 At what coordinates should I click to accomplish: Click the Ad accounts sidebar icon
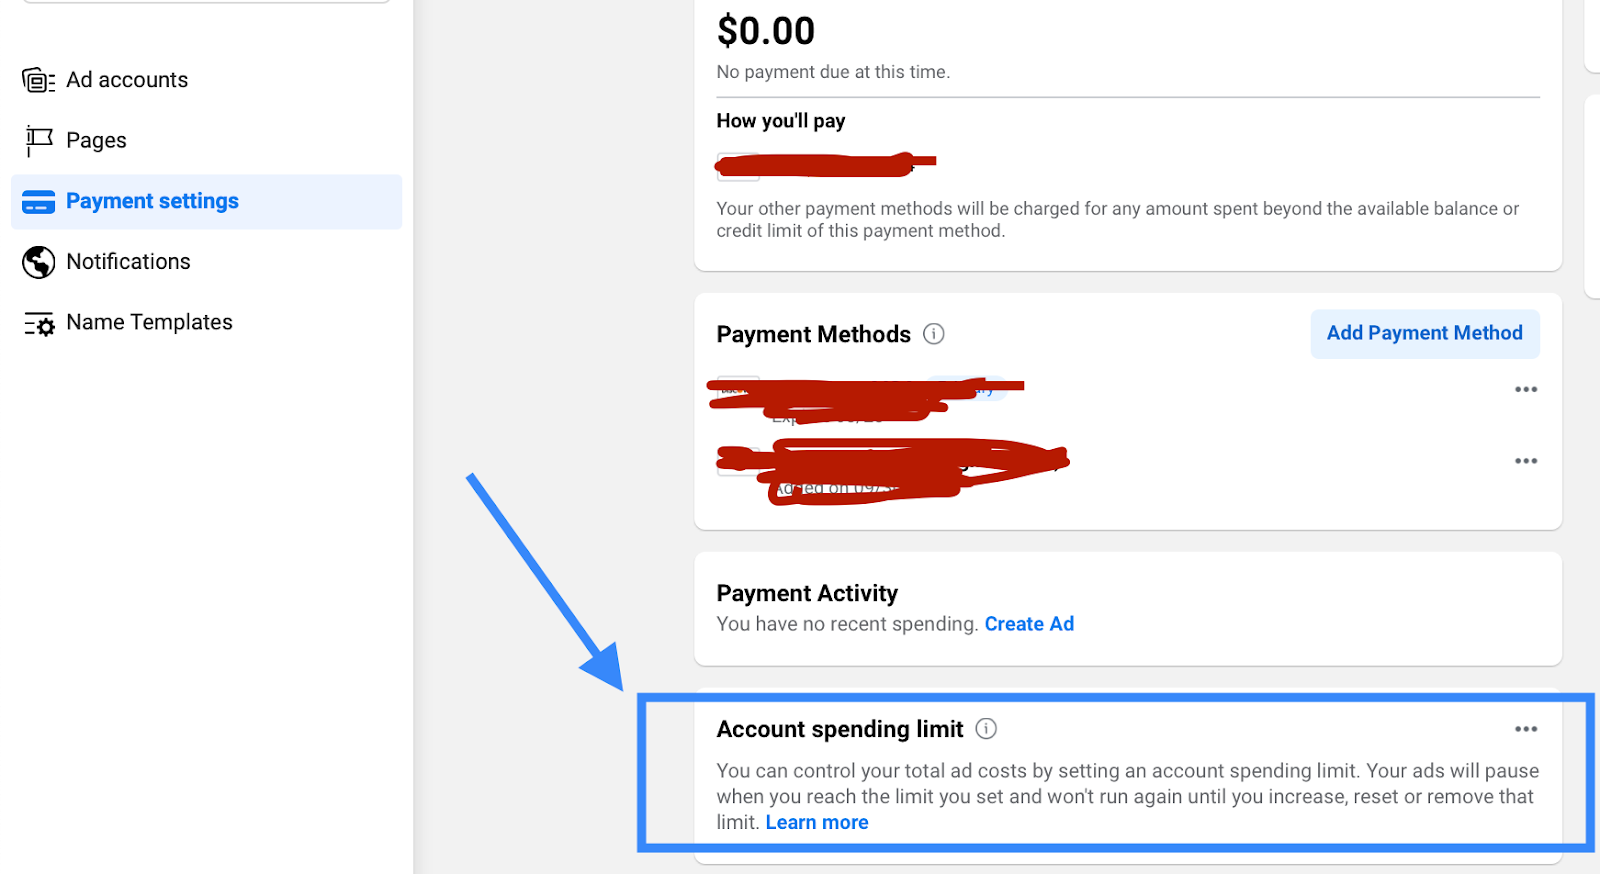(x=38, y=80)
